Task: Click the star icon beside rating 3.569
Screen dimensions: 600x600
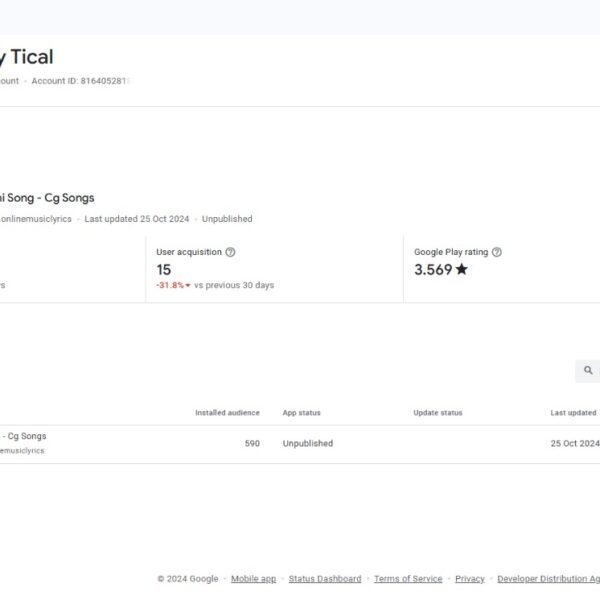Action: (461, 269)
